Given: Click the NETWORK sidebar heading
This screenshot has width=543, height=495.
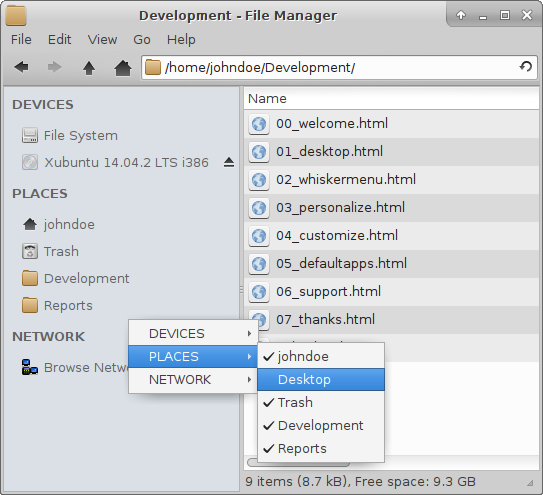Looking at the screenshot, I should coord(48,337).
